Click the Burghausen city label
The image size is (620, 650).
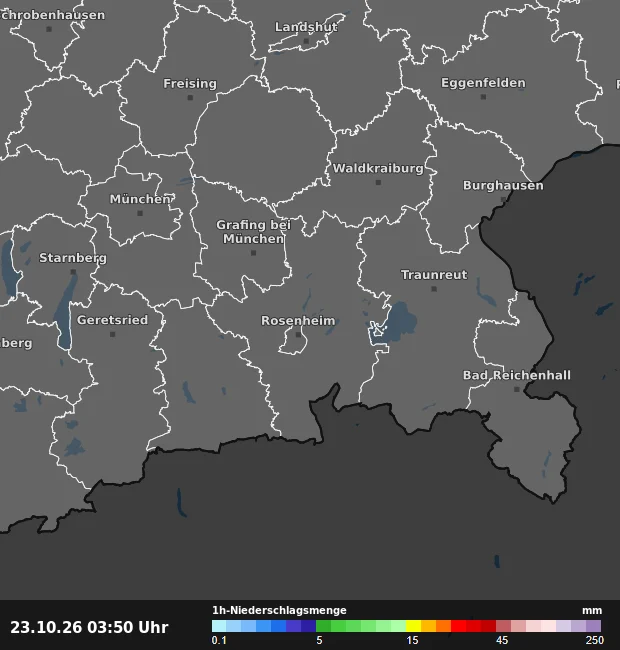coord(503,185)
